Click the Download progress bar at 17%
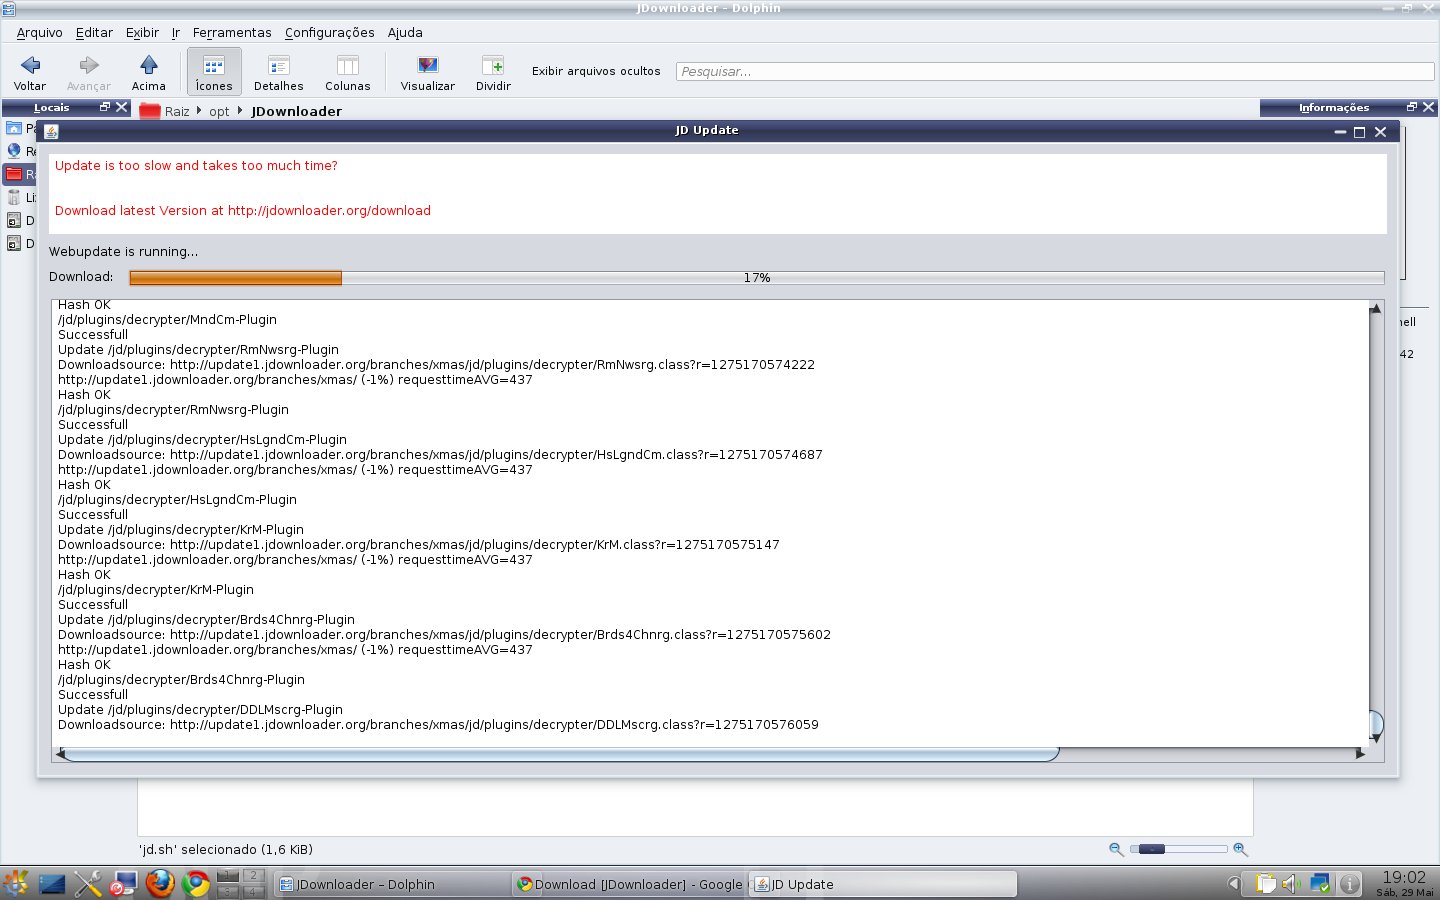This screenshot has width=1440, height=900. click(x=757, y=278)
